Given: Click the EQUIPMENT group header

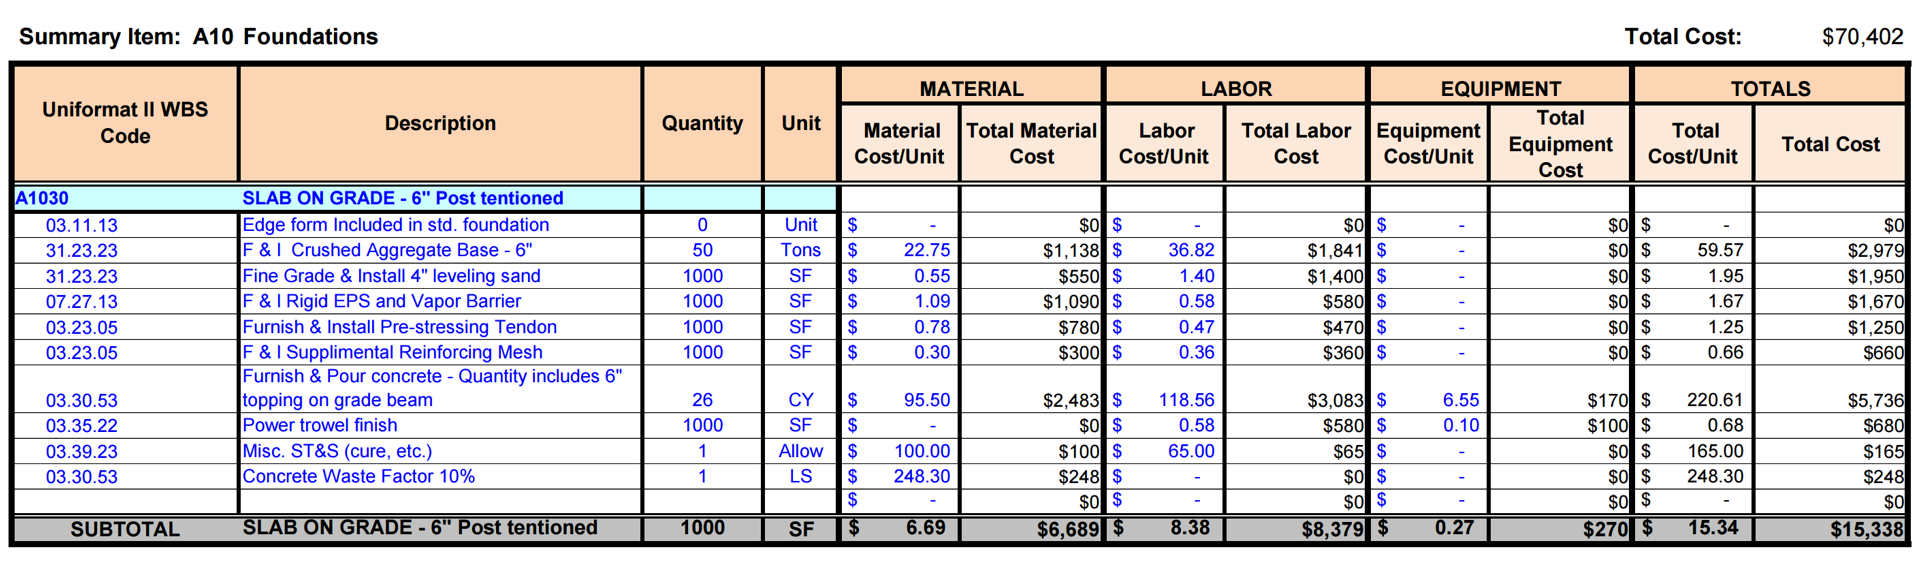Looking at the screenshot, I should [x=1500, y=88].
